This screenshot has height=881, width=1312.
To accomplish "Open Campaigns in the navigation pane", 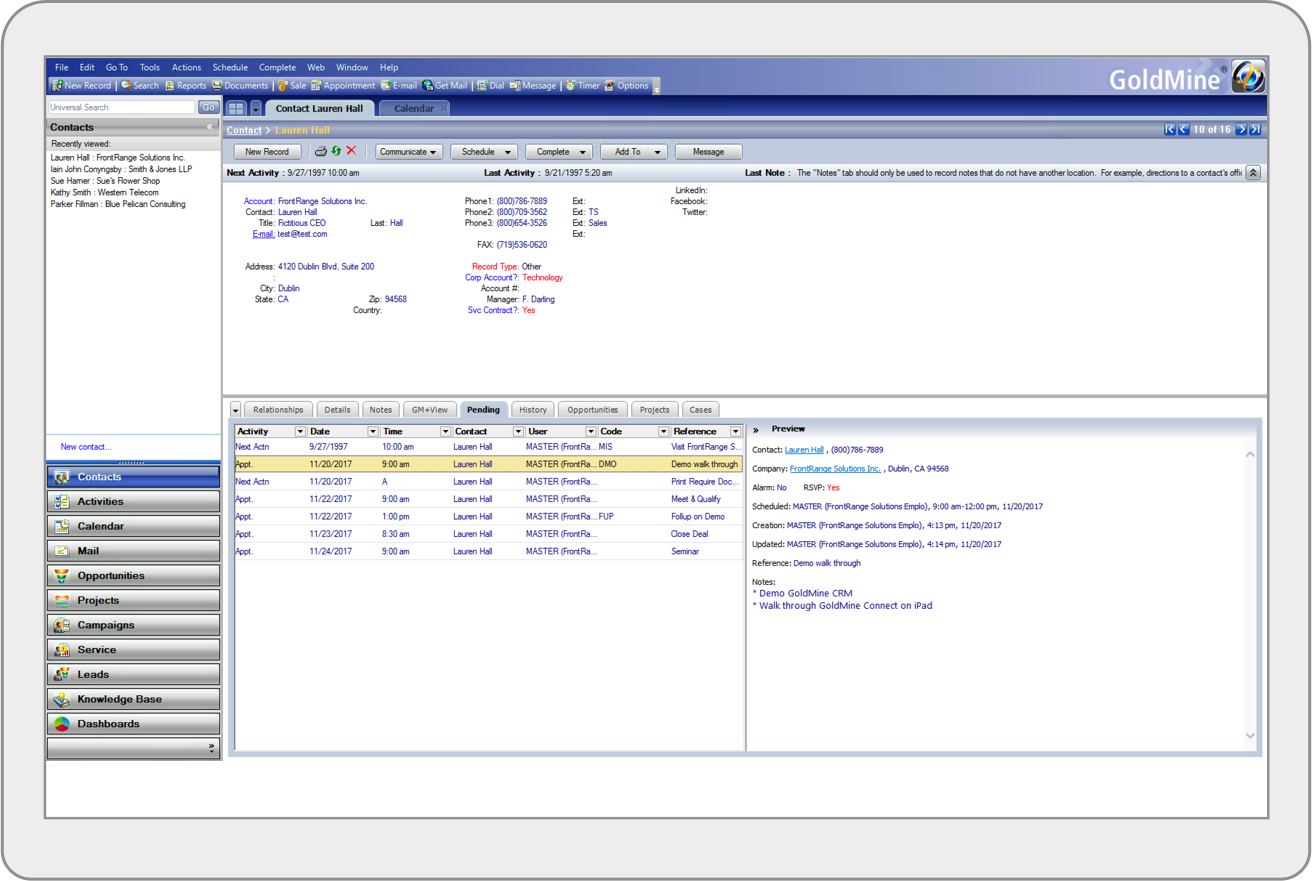I will point(133,625).
